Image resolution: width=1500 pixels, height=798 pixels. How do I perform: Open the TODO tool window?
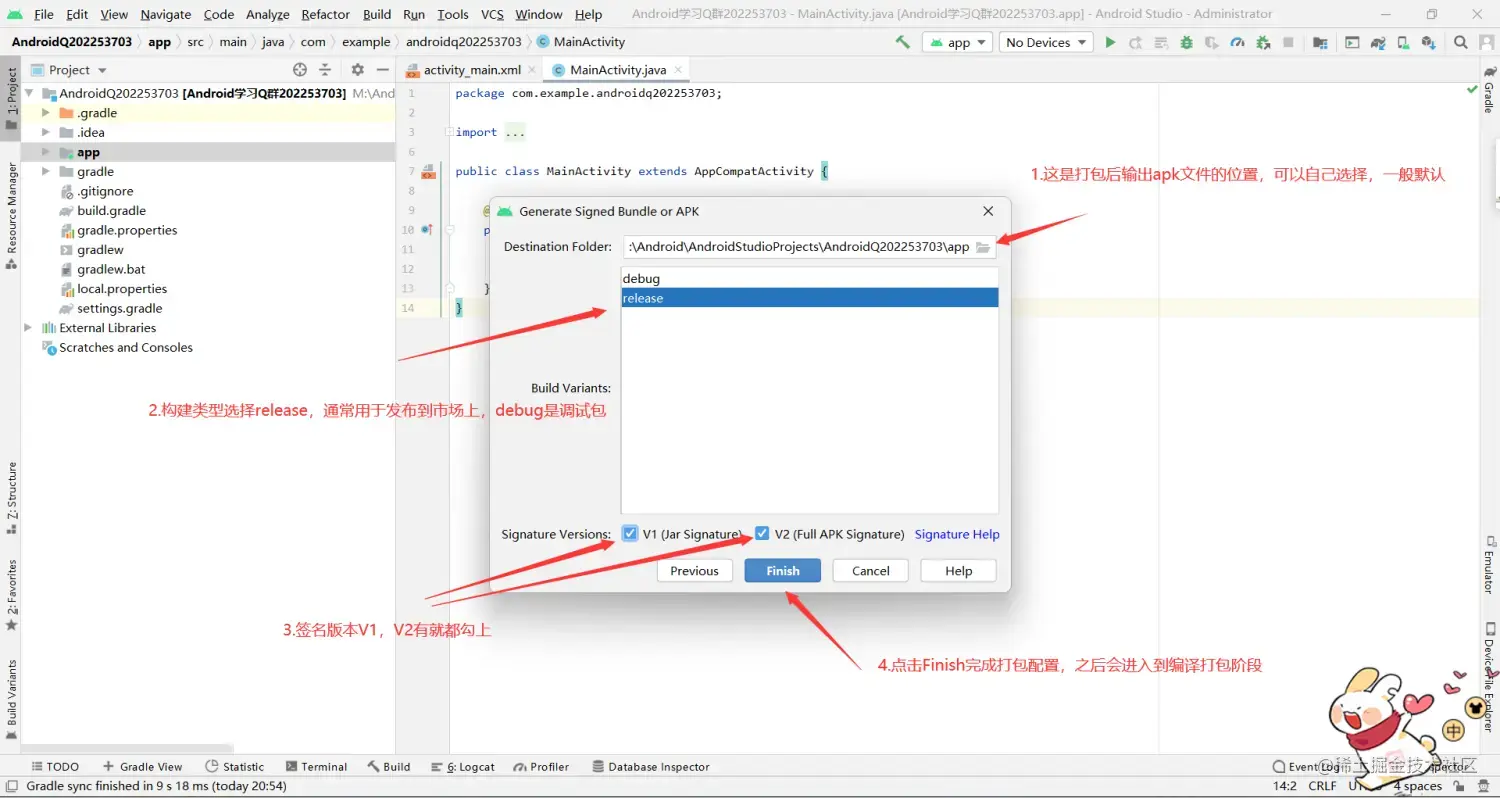(x=55, y=767)
